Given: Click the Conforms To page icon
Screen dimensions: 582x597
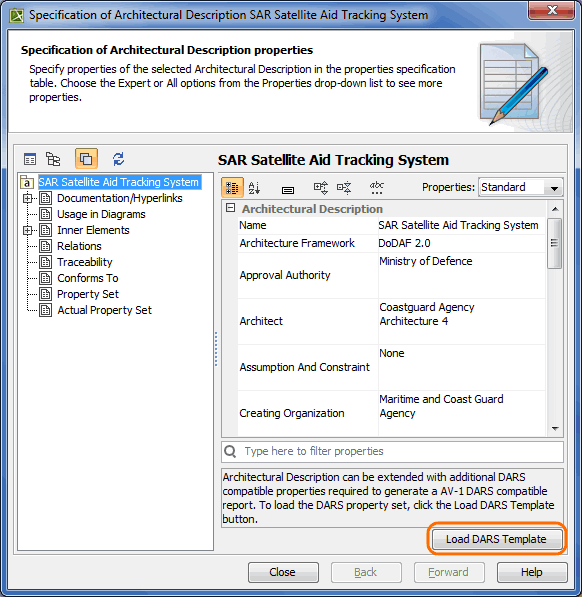Looking at the screenshot, I should (46, 278).
